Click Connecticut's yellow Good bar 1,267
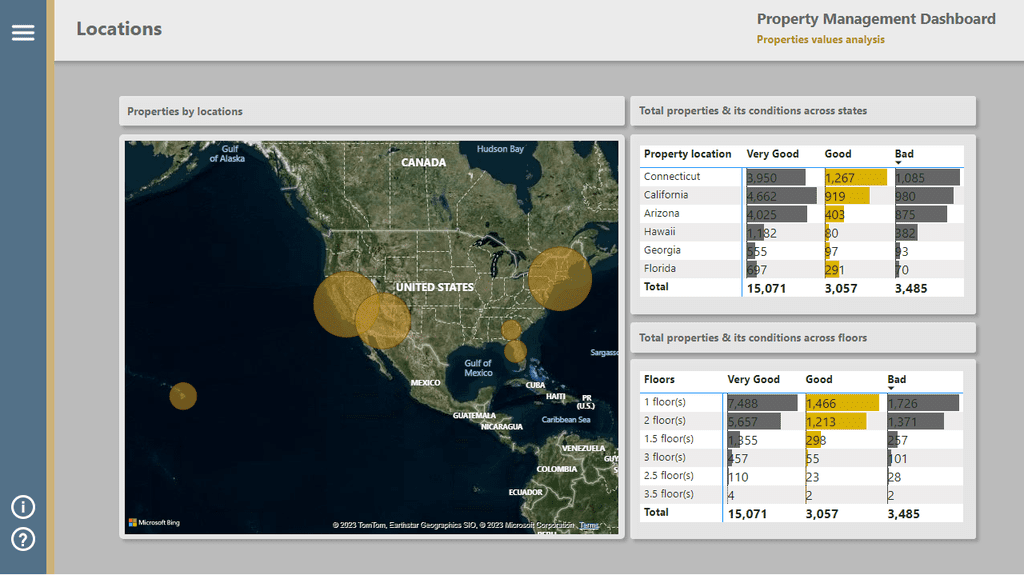 [856, 177]
